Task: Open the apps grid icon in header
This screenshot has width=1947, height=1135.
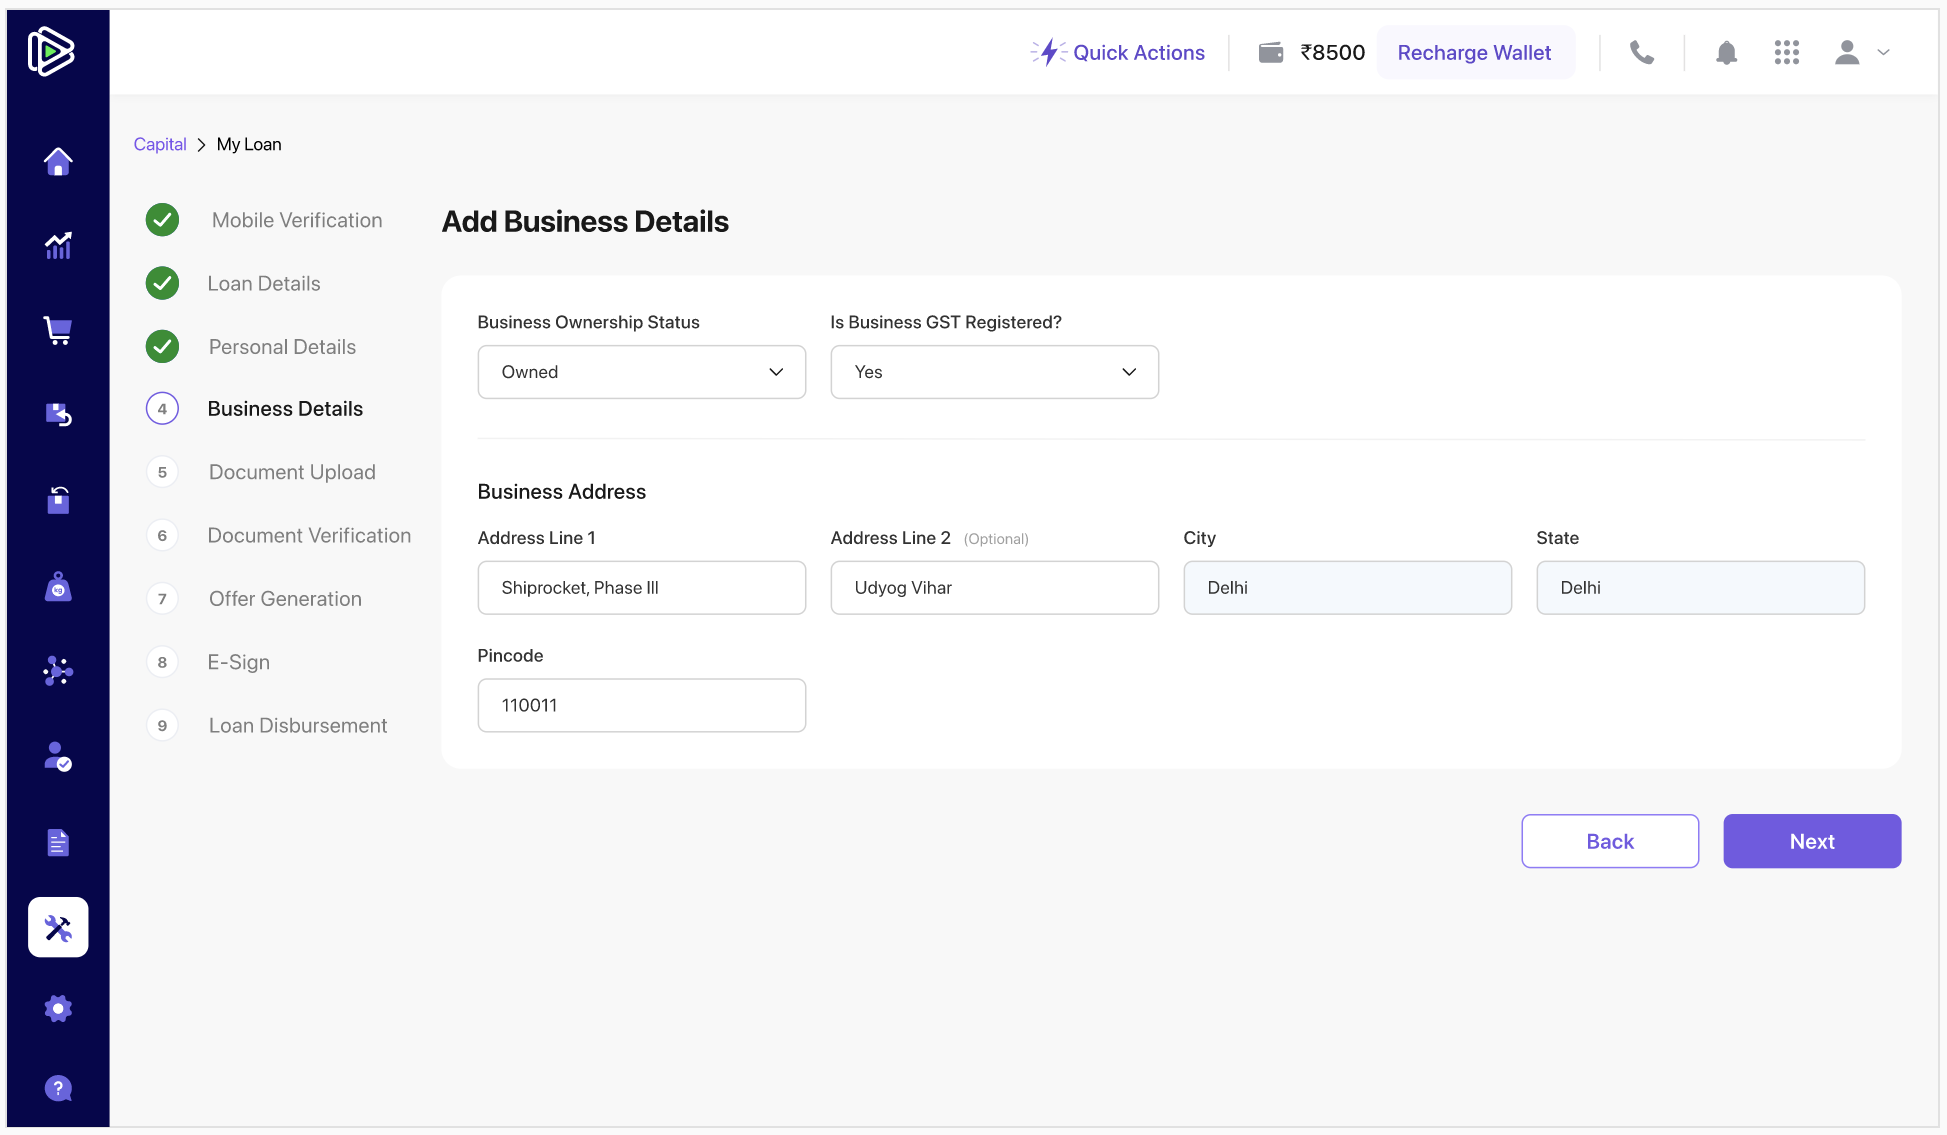Action: coord(1786,53)
